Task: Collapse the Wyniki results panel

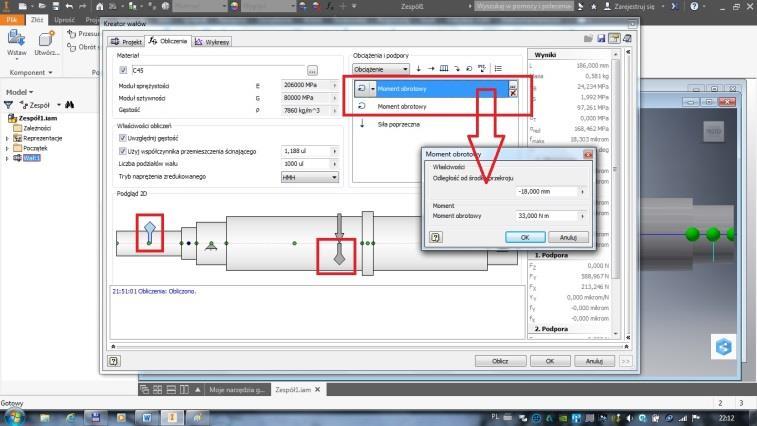Action: (628, 52)
